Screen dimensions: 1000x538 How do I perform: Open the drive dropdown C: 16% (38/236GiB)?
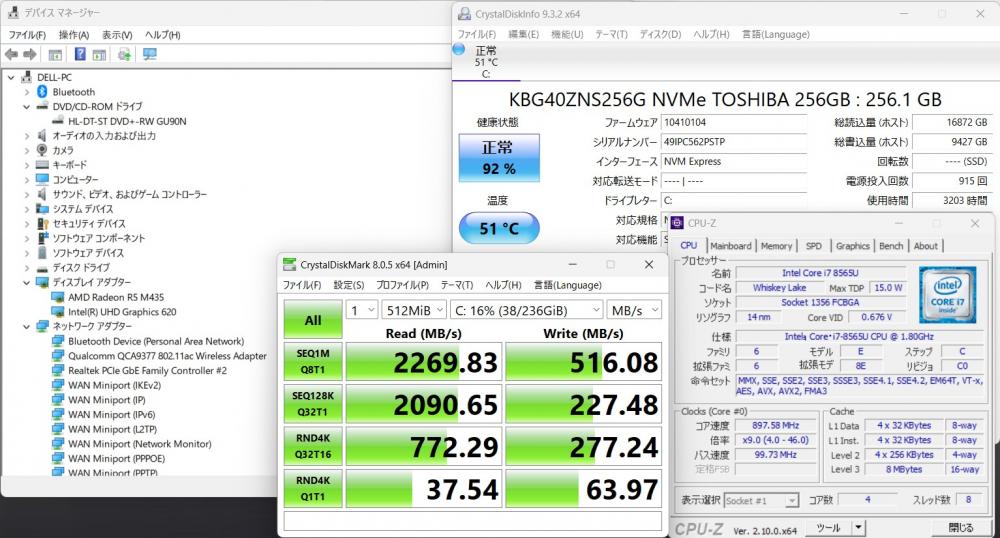pyautogui.click(x=526, y=310)
